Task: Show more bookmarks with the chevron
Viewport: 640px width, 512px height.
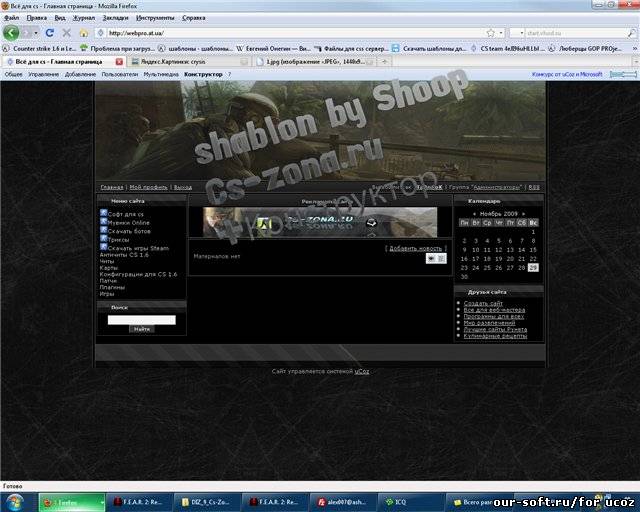Action: coord(635,48)
